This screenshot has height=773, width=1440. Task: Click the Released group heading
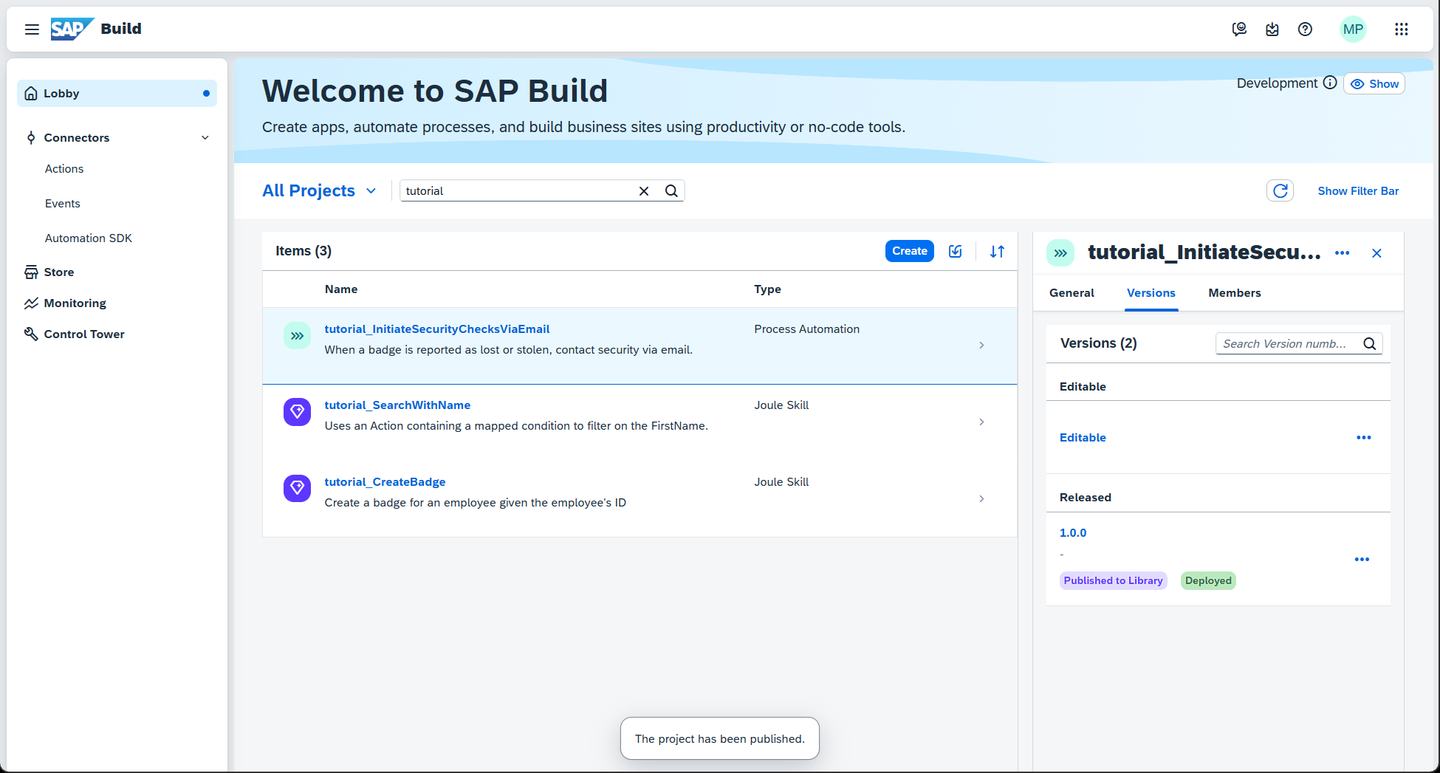tap(1085, 497)
